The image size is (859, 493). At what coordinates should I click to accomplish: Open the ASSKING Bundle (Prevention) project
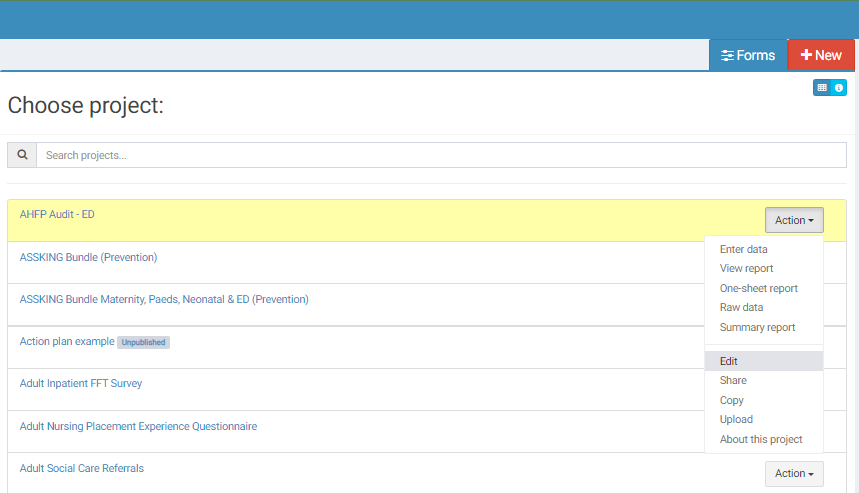88,257
